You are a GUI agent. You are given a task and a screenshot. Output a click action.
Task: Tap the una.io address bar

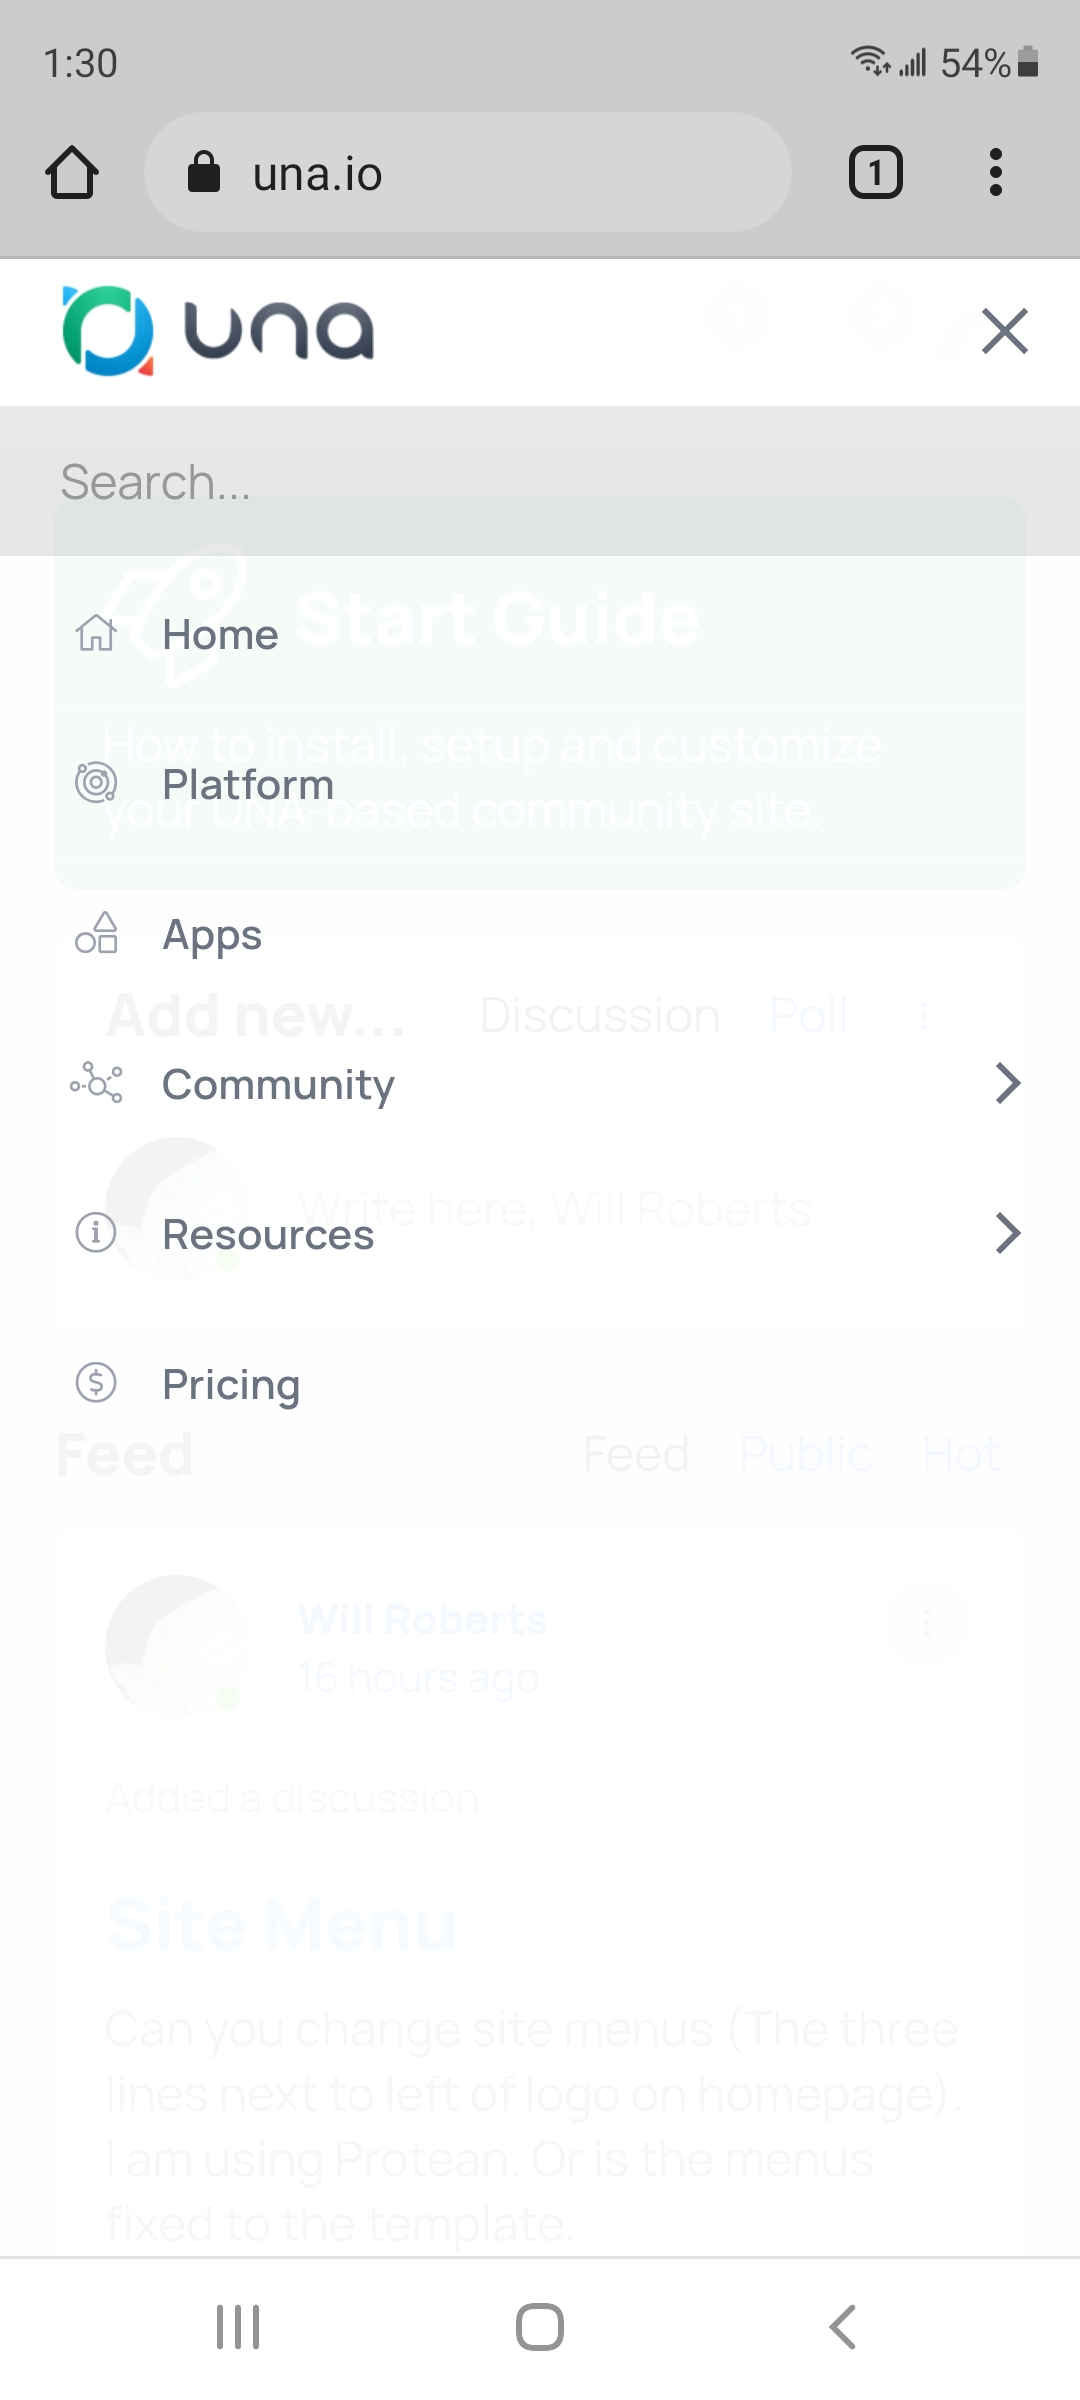click(x=468, y=173)
